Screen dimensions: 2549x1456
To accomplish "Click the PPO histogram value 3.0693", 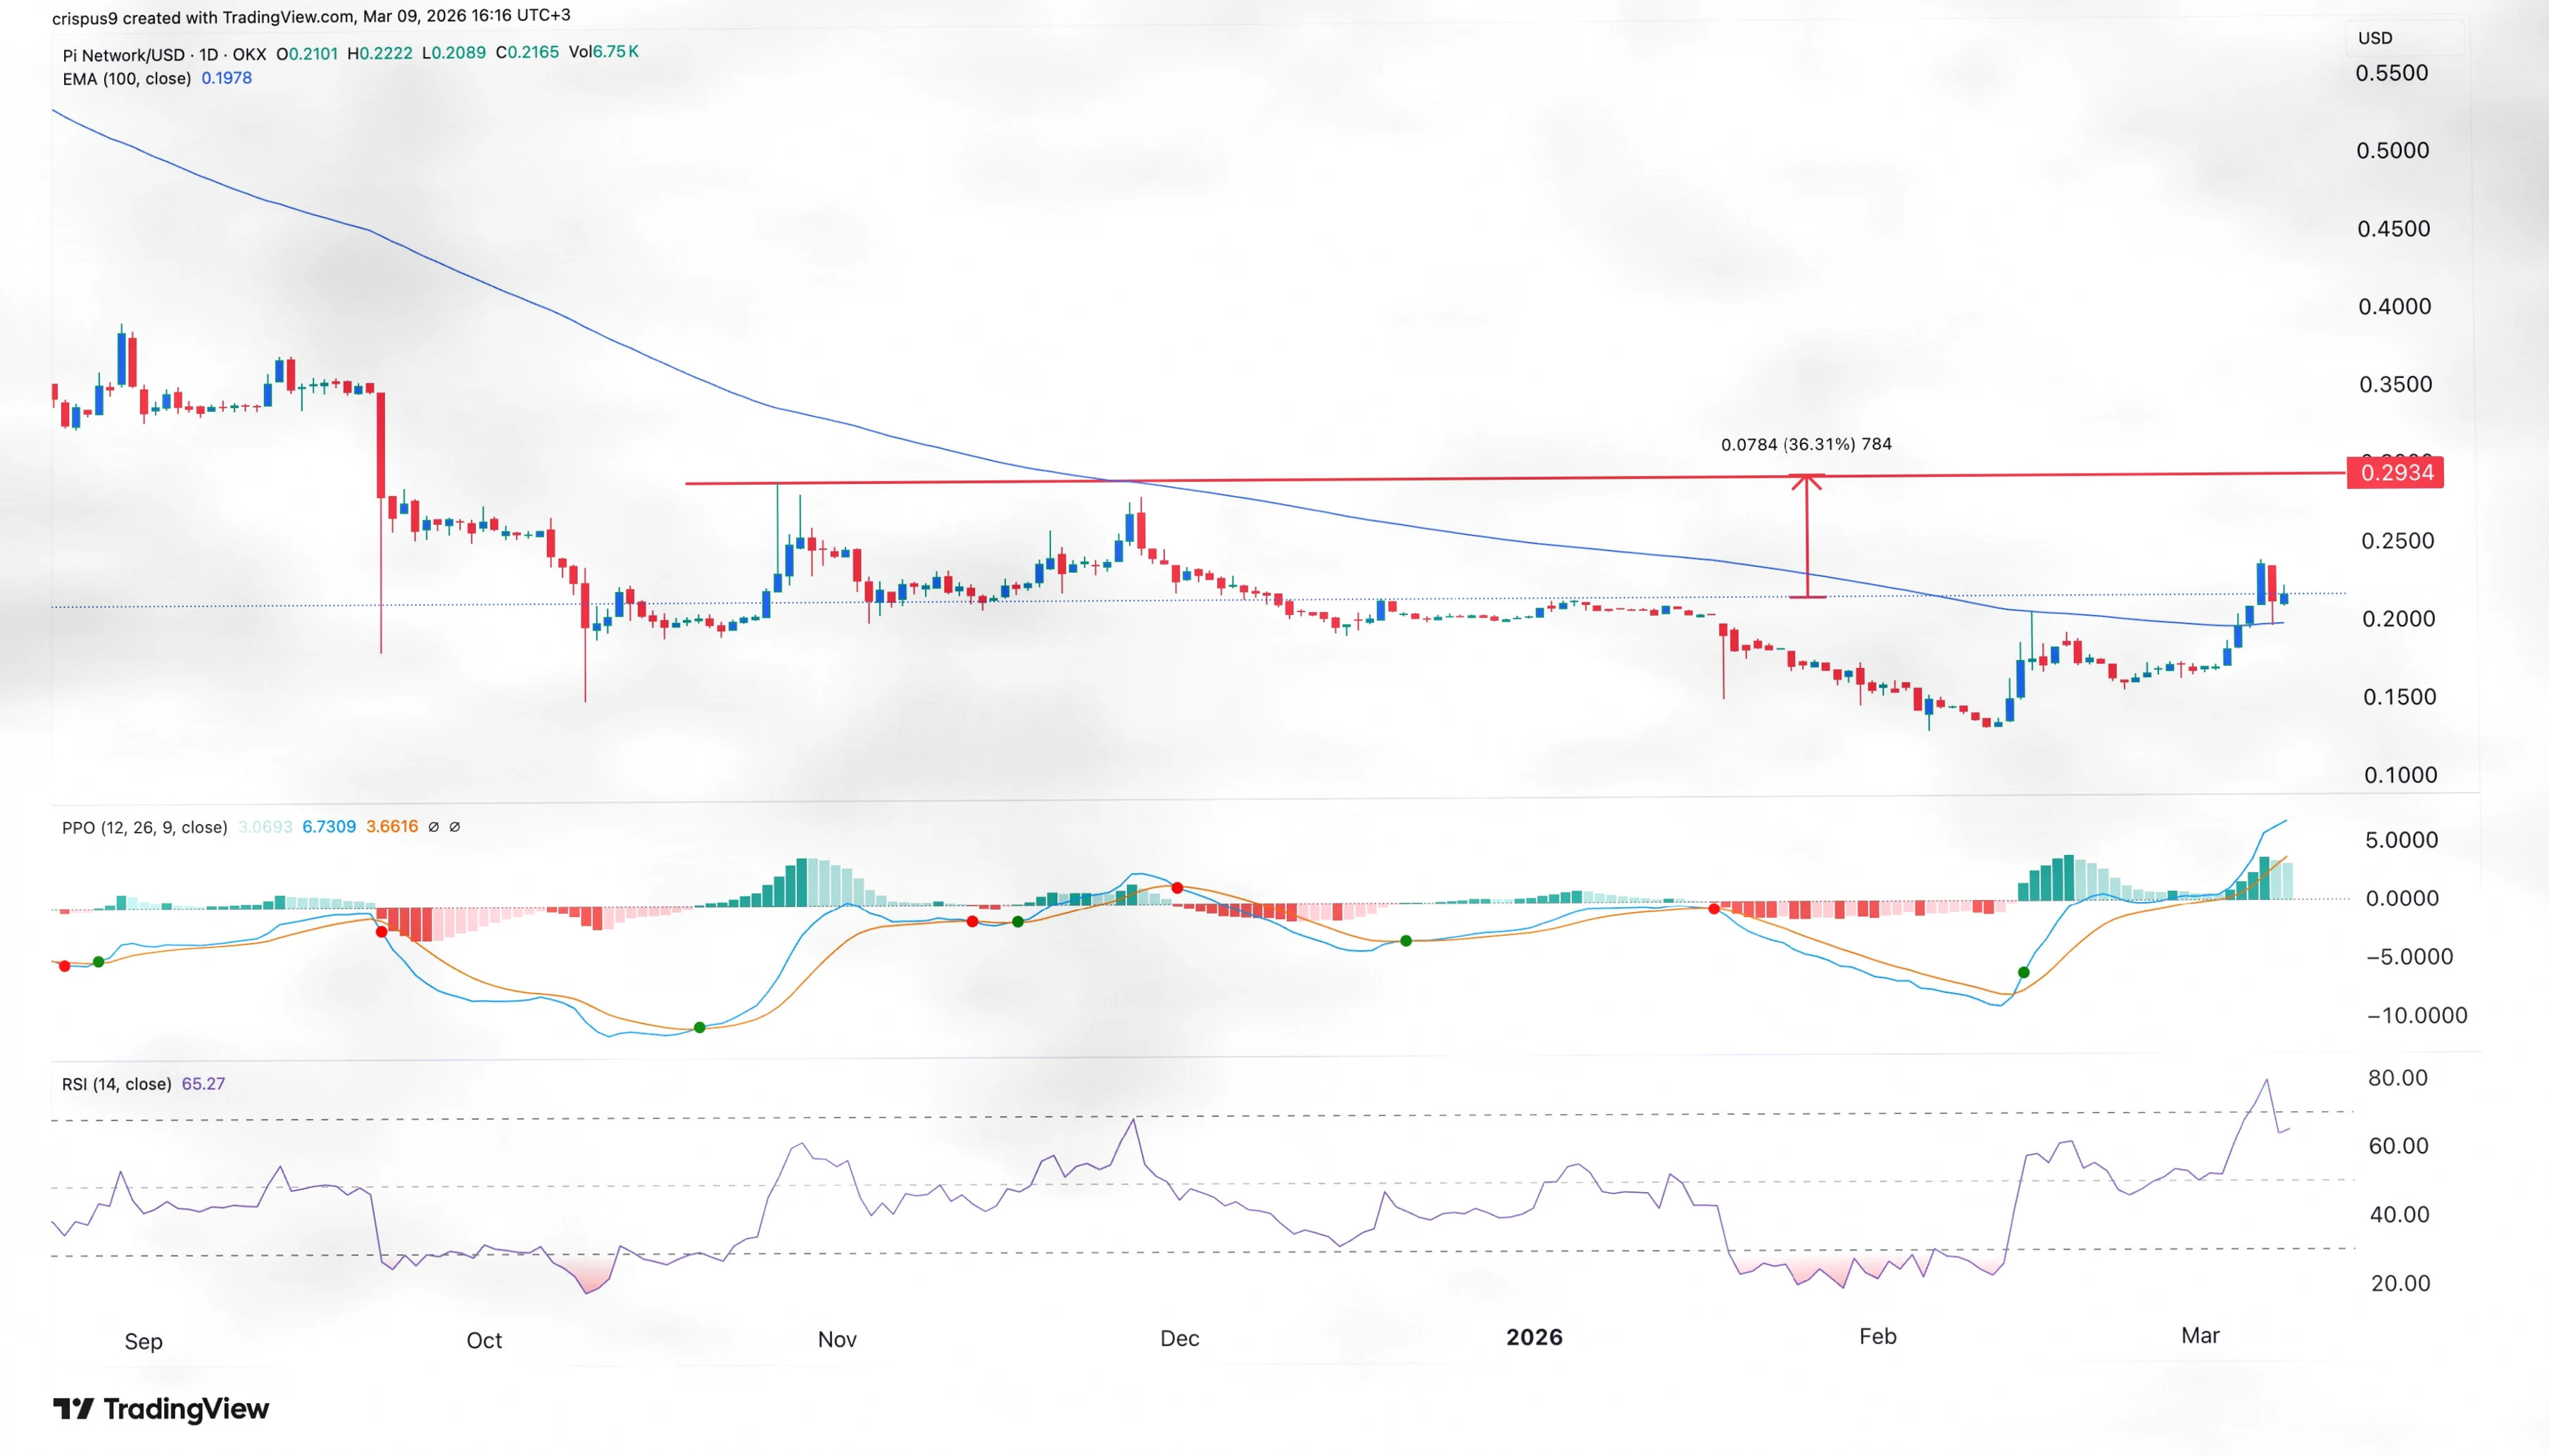I will 265,827.
